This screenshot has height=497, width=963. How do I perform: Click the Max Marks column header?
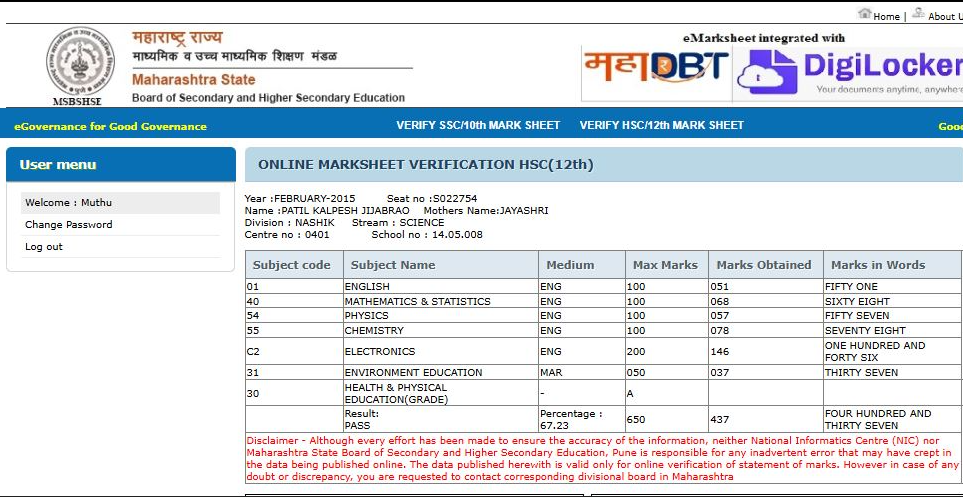(x=666, y=265)
